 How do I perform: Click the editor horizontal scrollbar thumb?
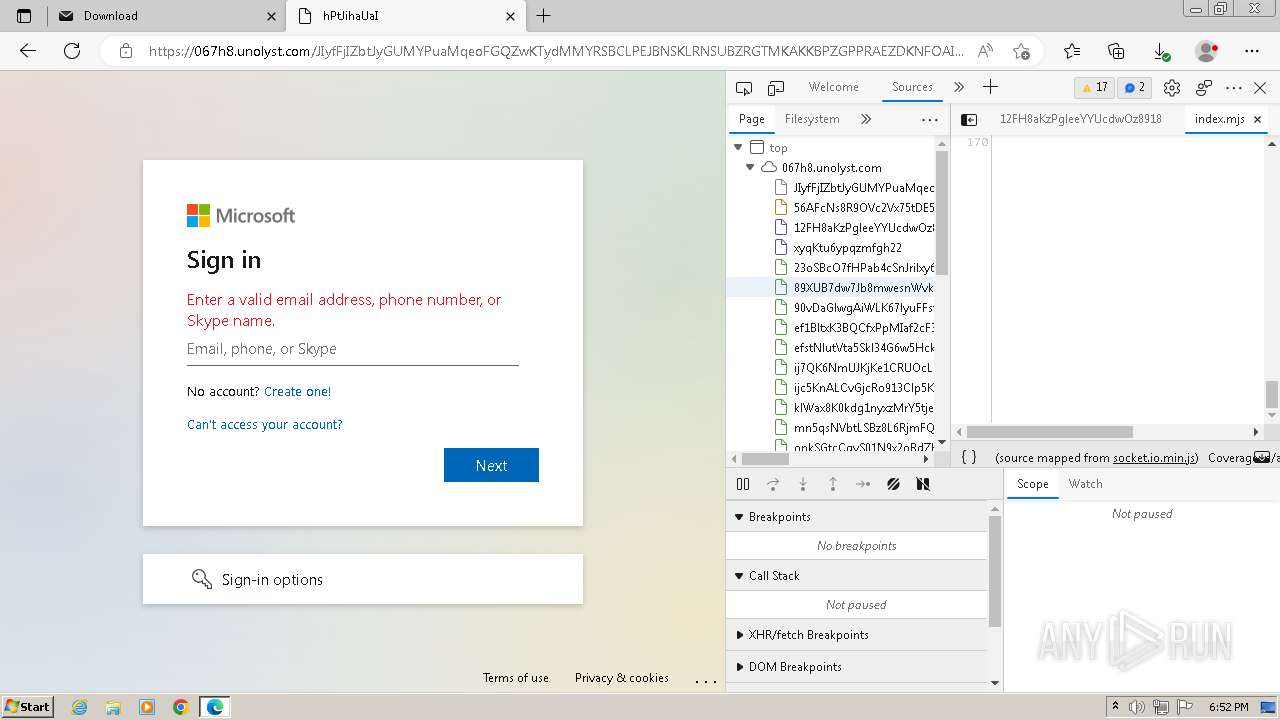click(1049, 432)
